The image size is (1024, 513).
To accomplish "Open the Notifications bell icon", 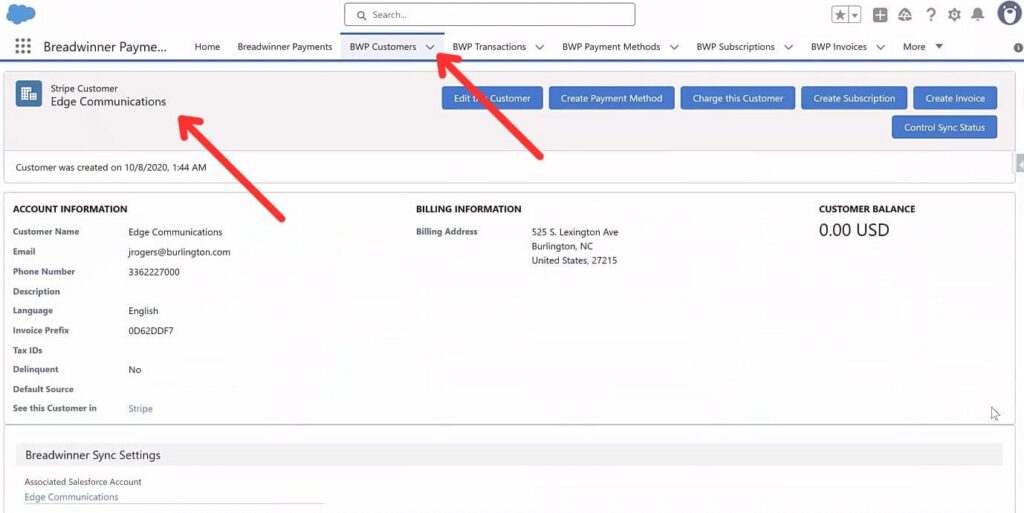I will [978, 14].
